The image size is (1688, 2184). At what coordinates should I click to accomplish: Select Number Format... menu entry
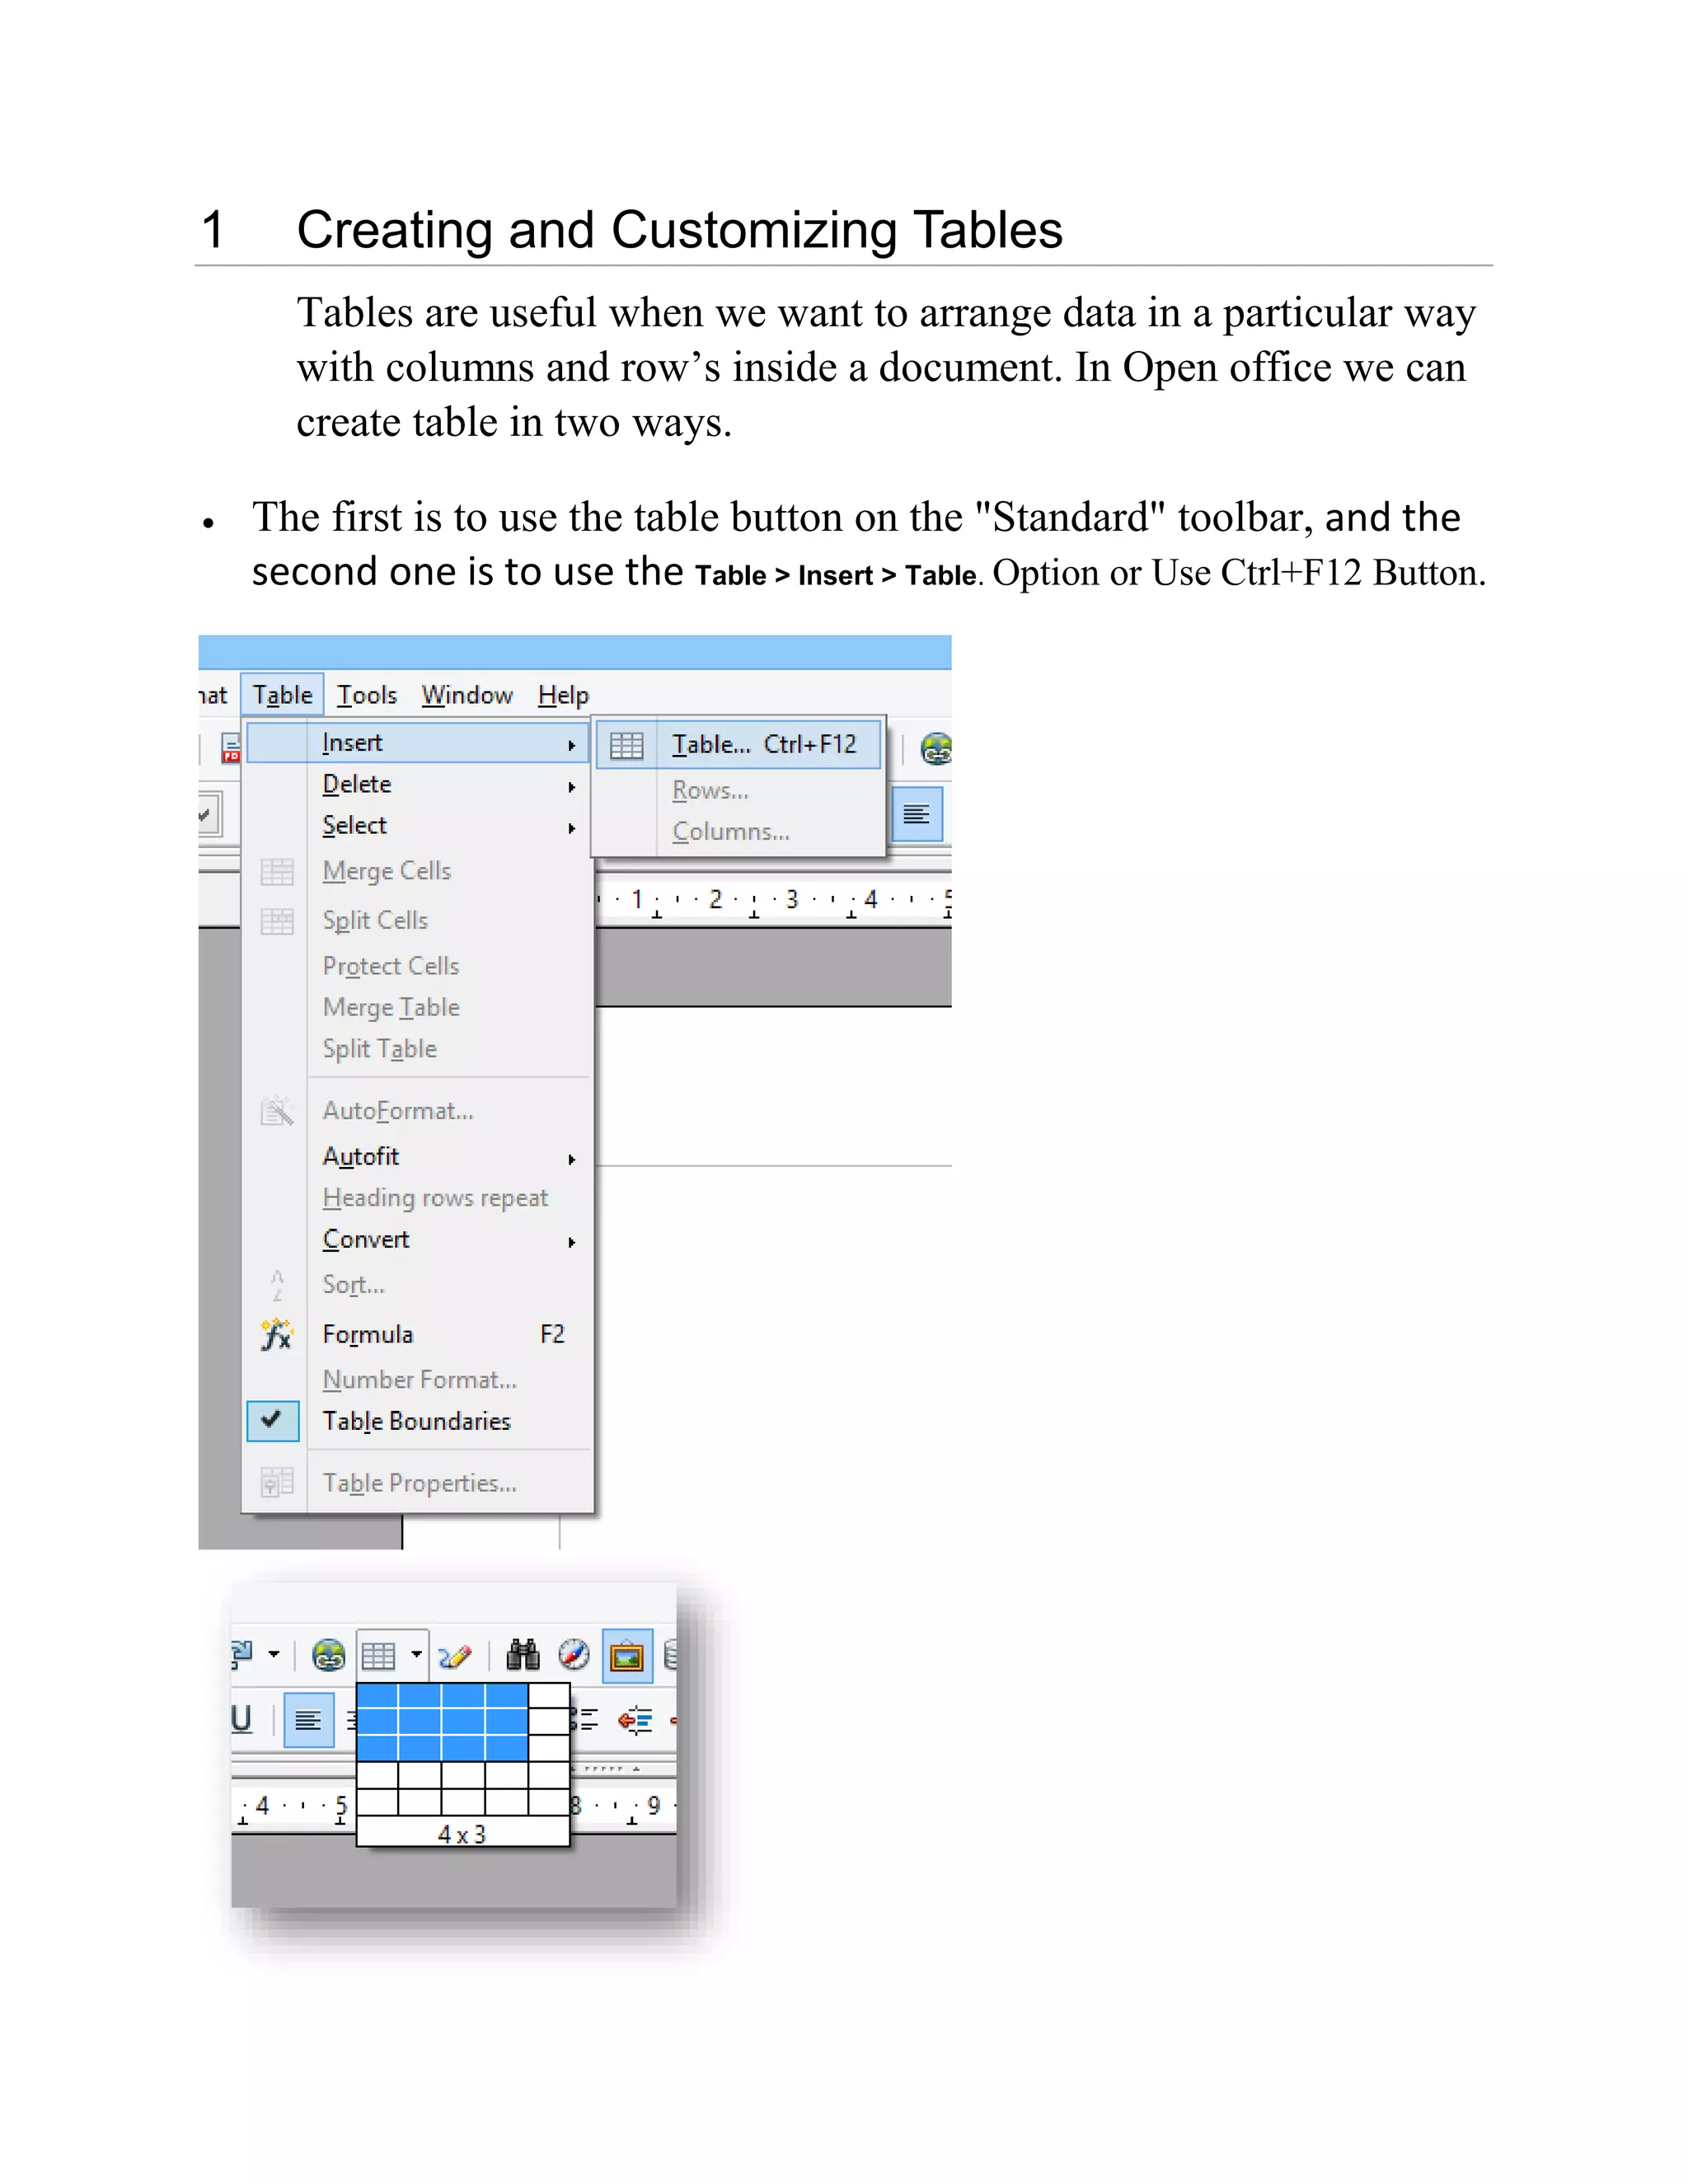pos(420,1380)
